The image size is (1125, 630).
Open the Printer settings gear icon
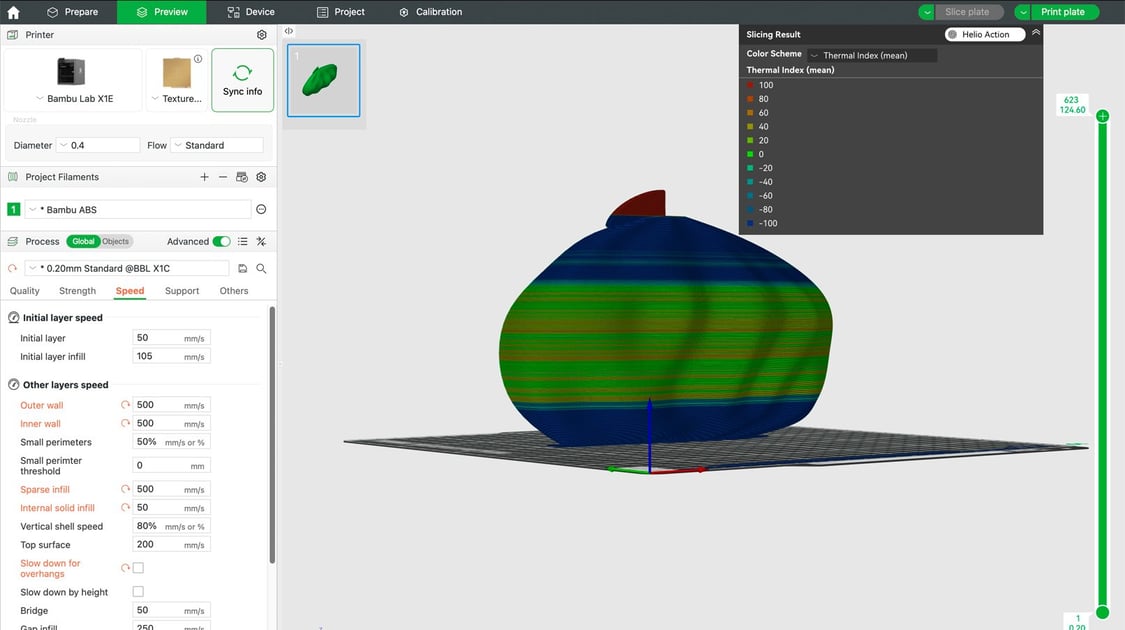tap(261, 34)
